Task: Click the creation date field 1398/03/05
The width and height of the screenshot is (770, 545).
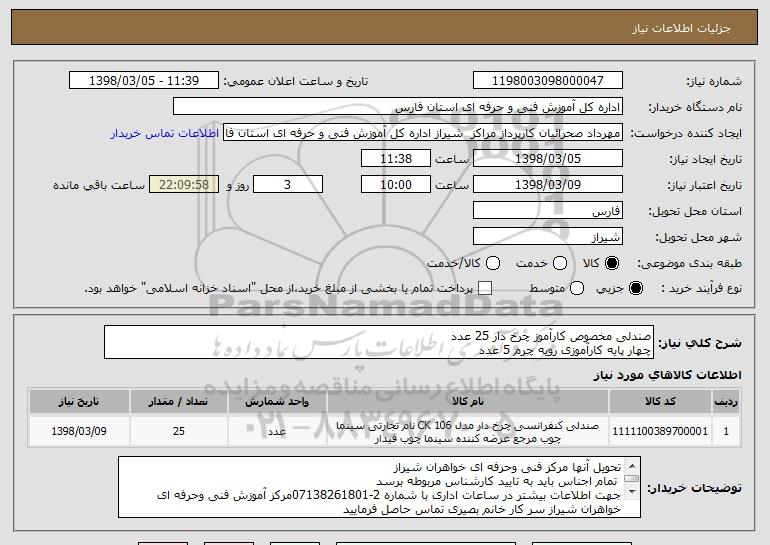Action: click(548, 159)
